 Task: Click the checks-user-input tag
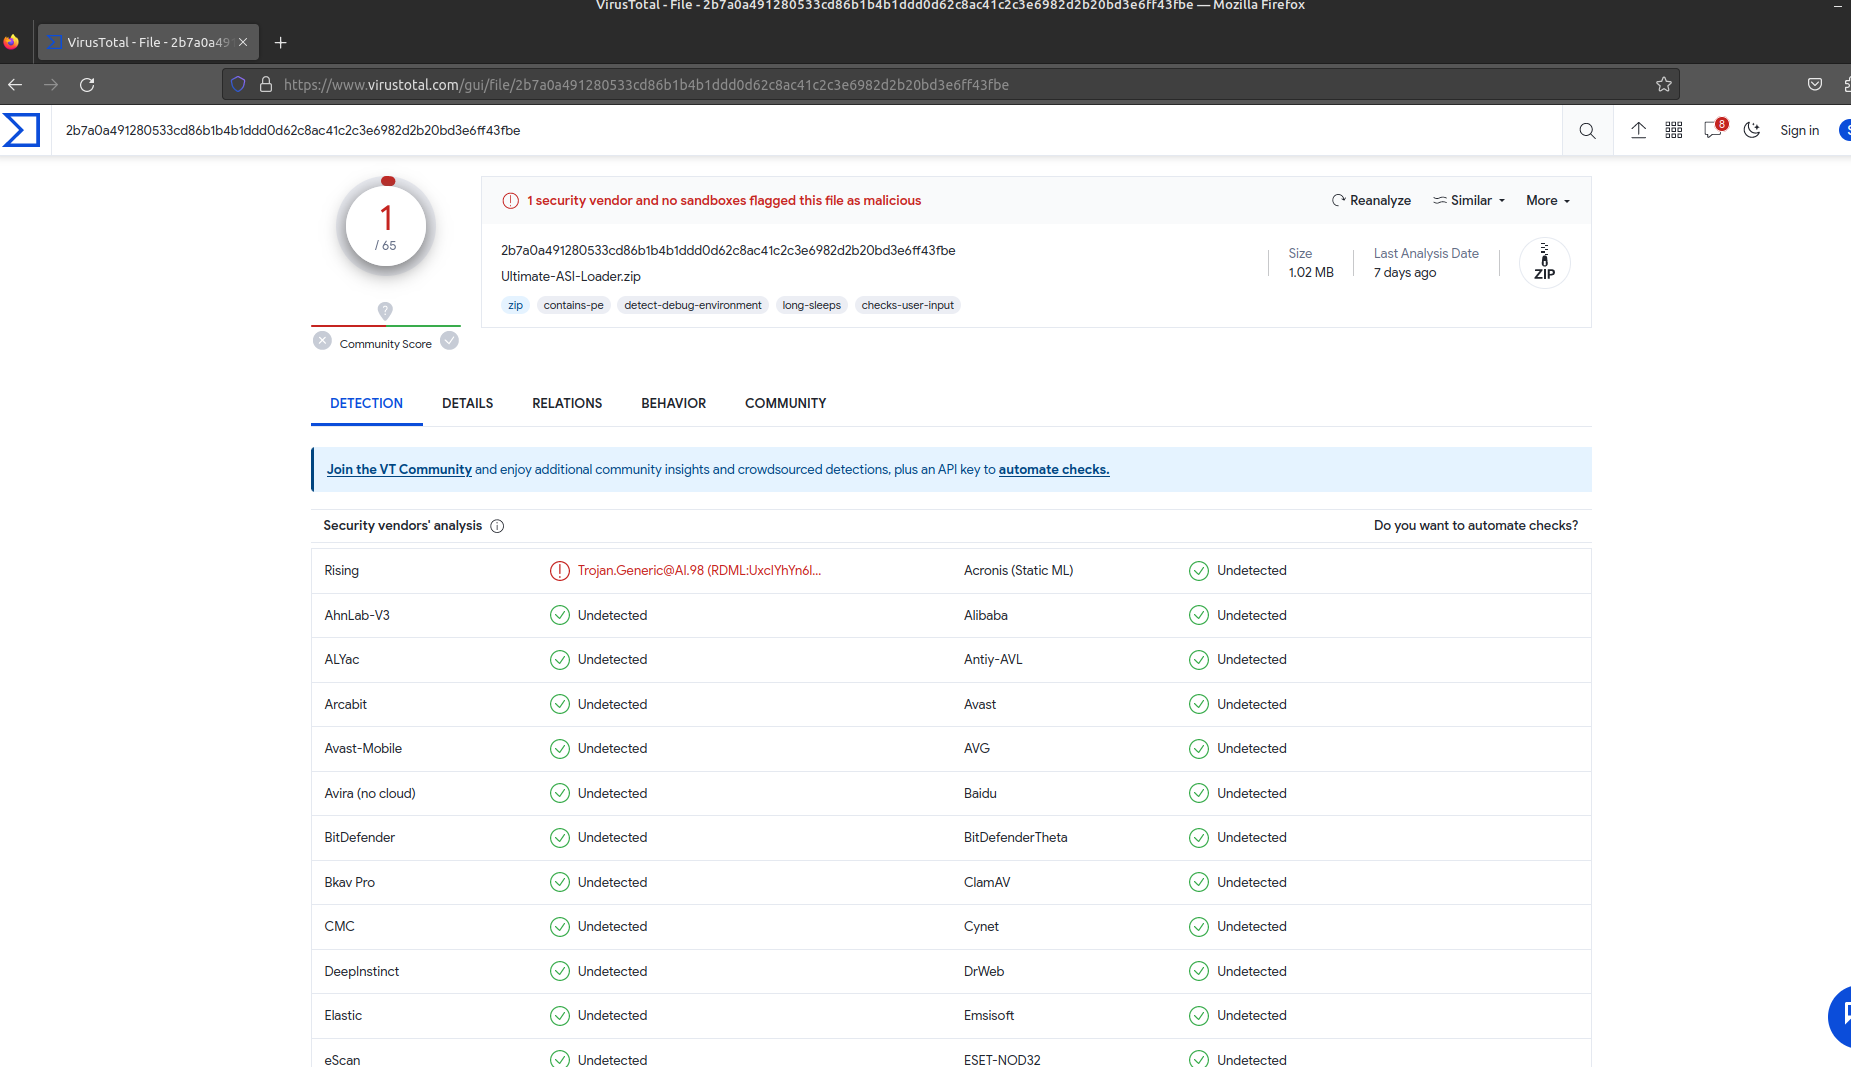point(908,305)
